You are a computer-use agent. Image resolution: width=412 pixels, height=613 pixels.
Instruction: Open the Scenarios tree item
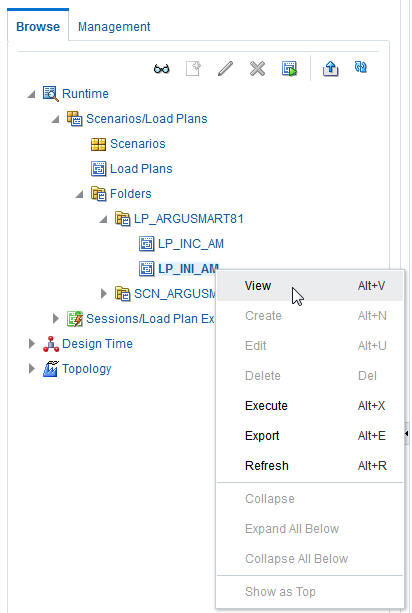(x=138, y=144)
